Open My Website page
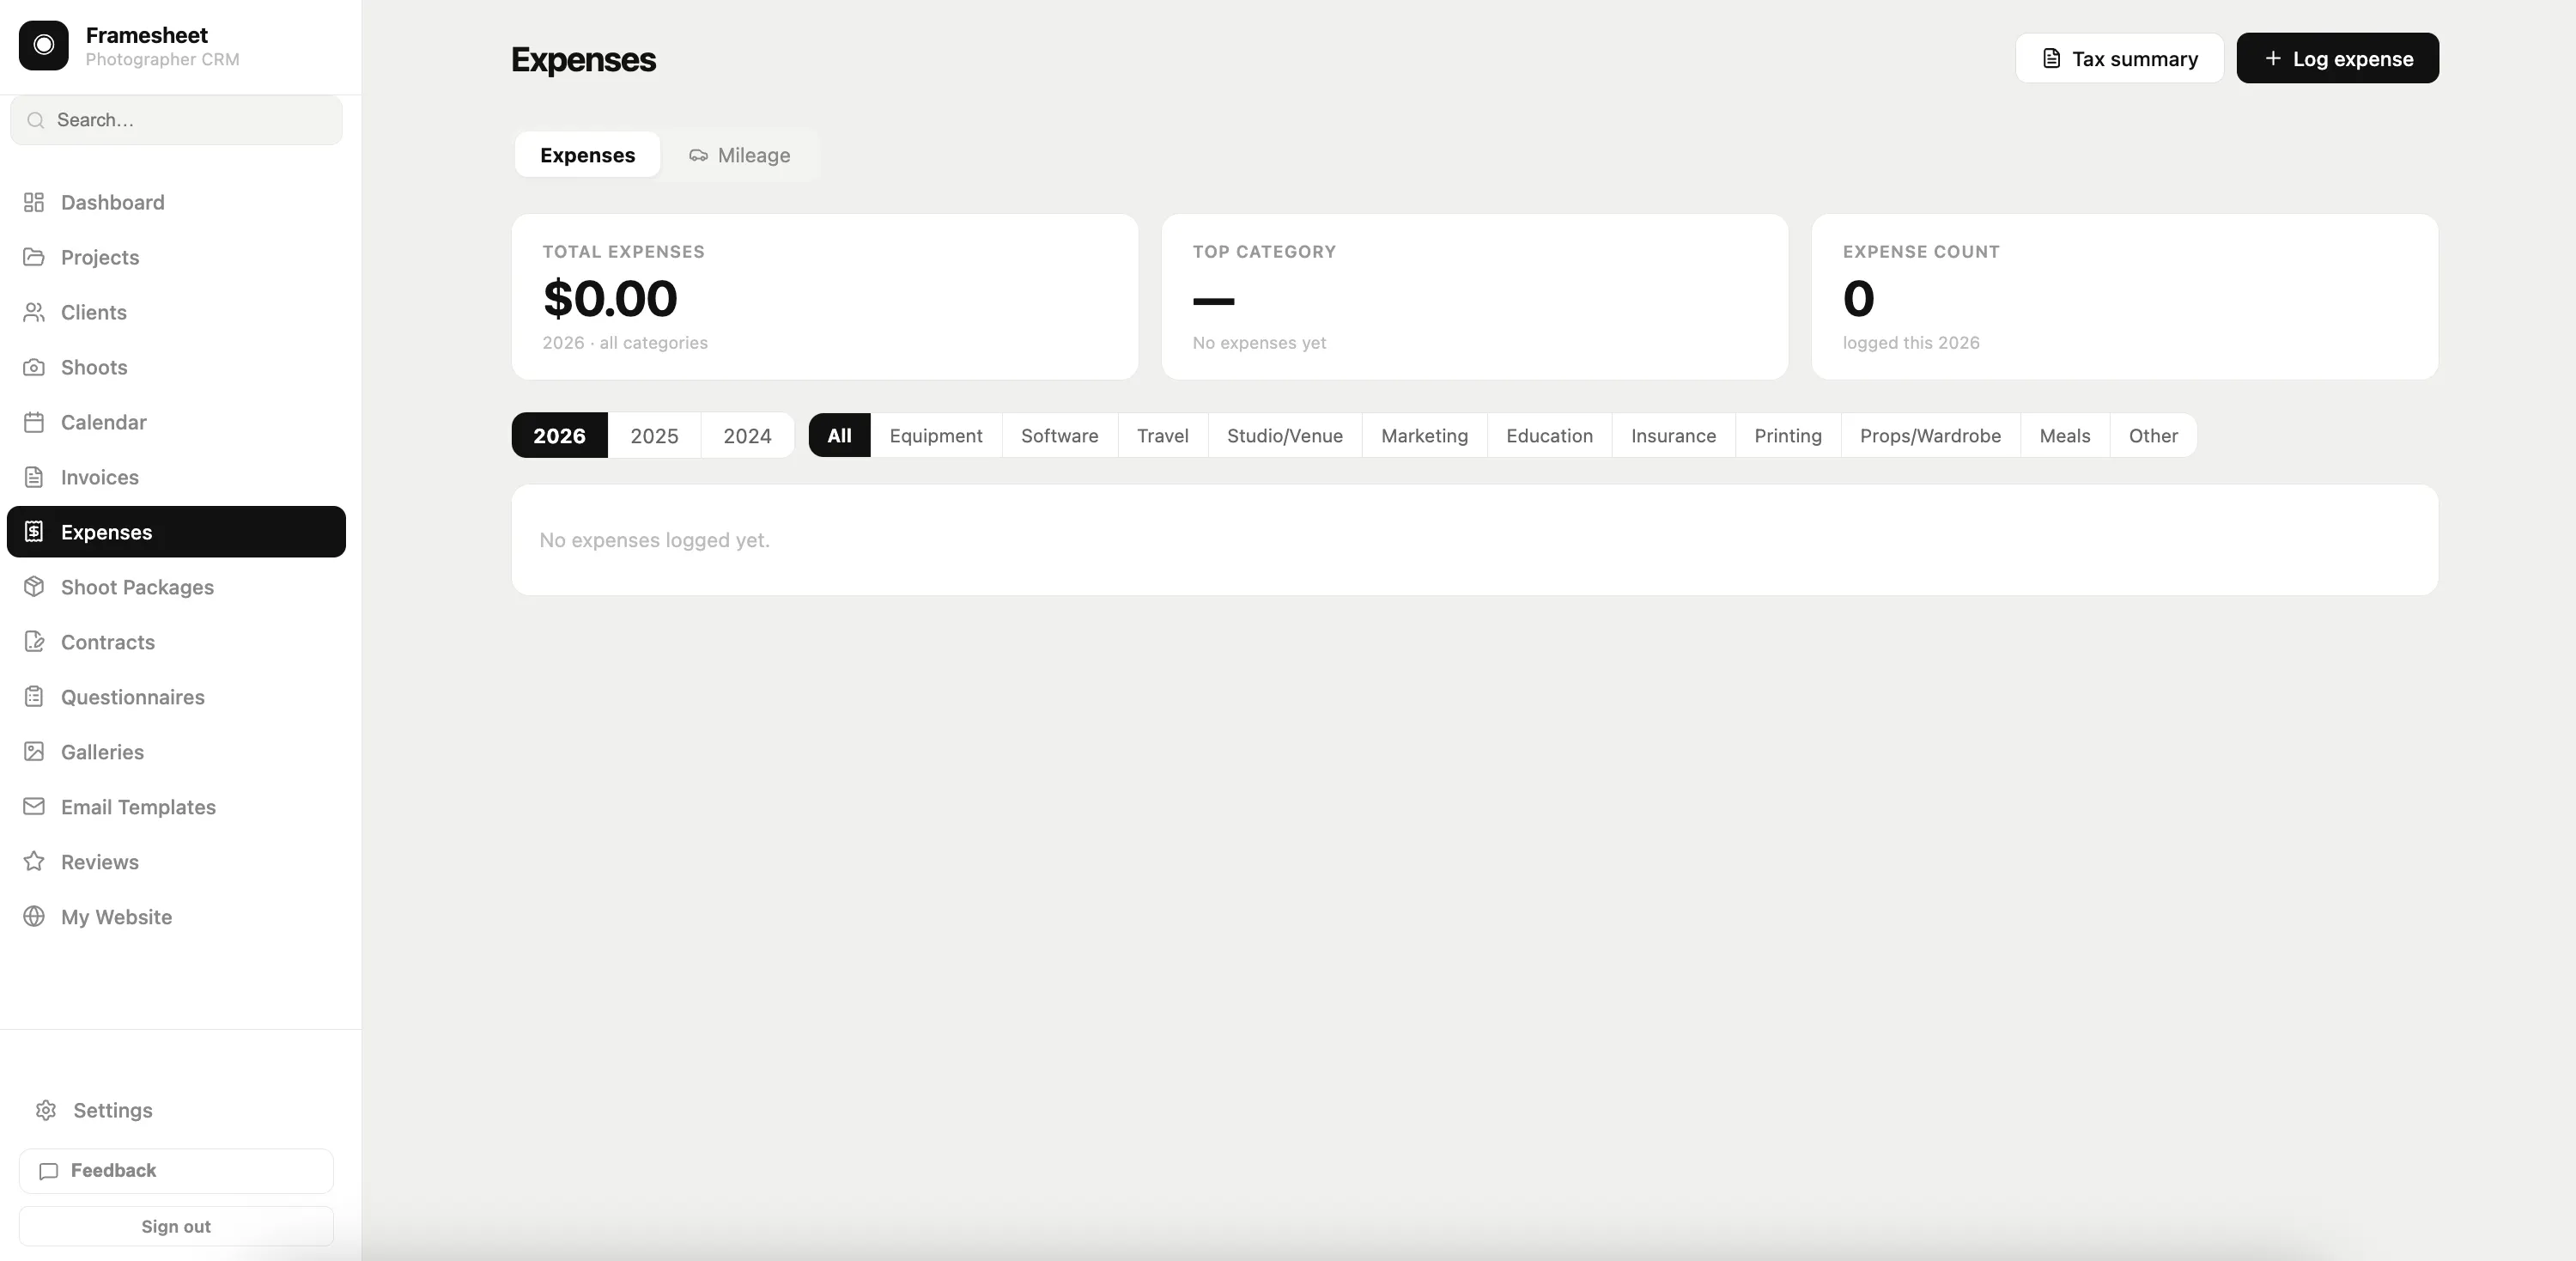 coord(176,917)
